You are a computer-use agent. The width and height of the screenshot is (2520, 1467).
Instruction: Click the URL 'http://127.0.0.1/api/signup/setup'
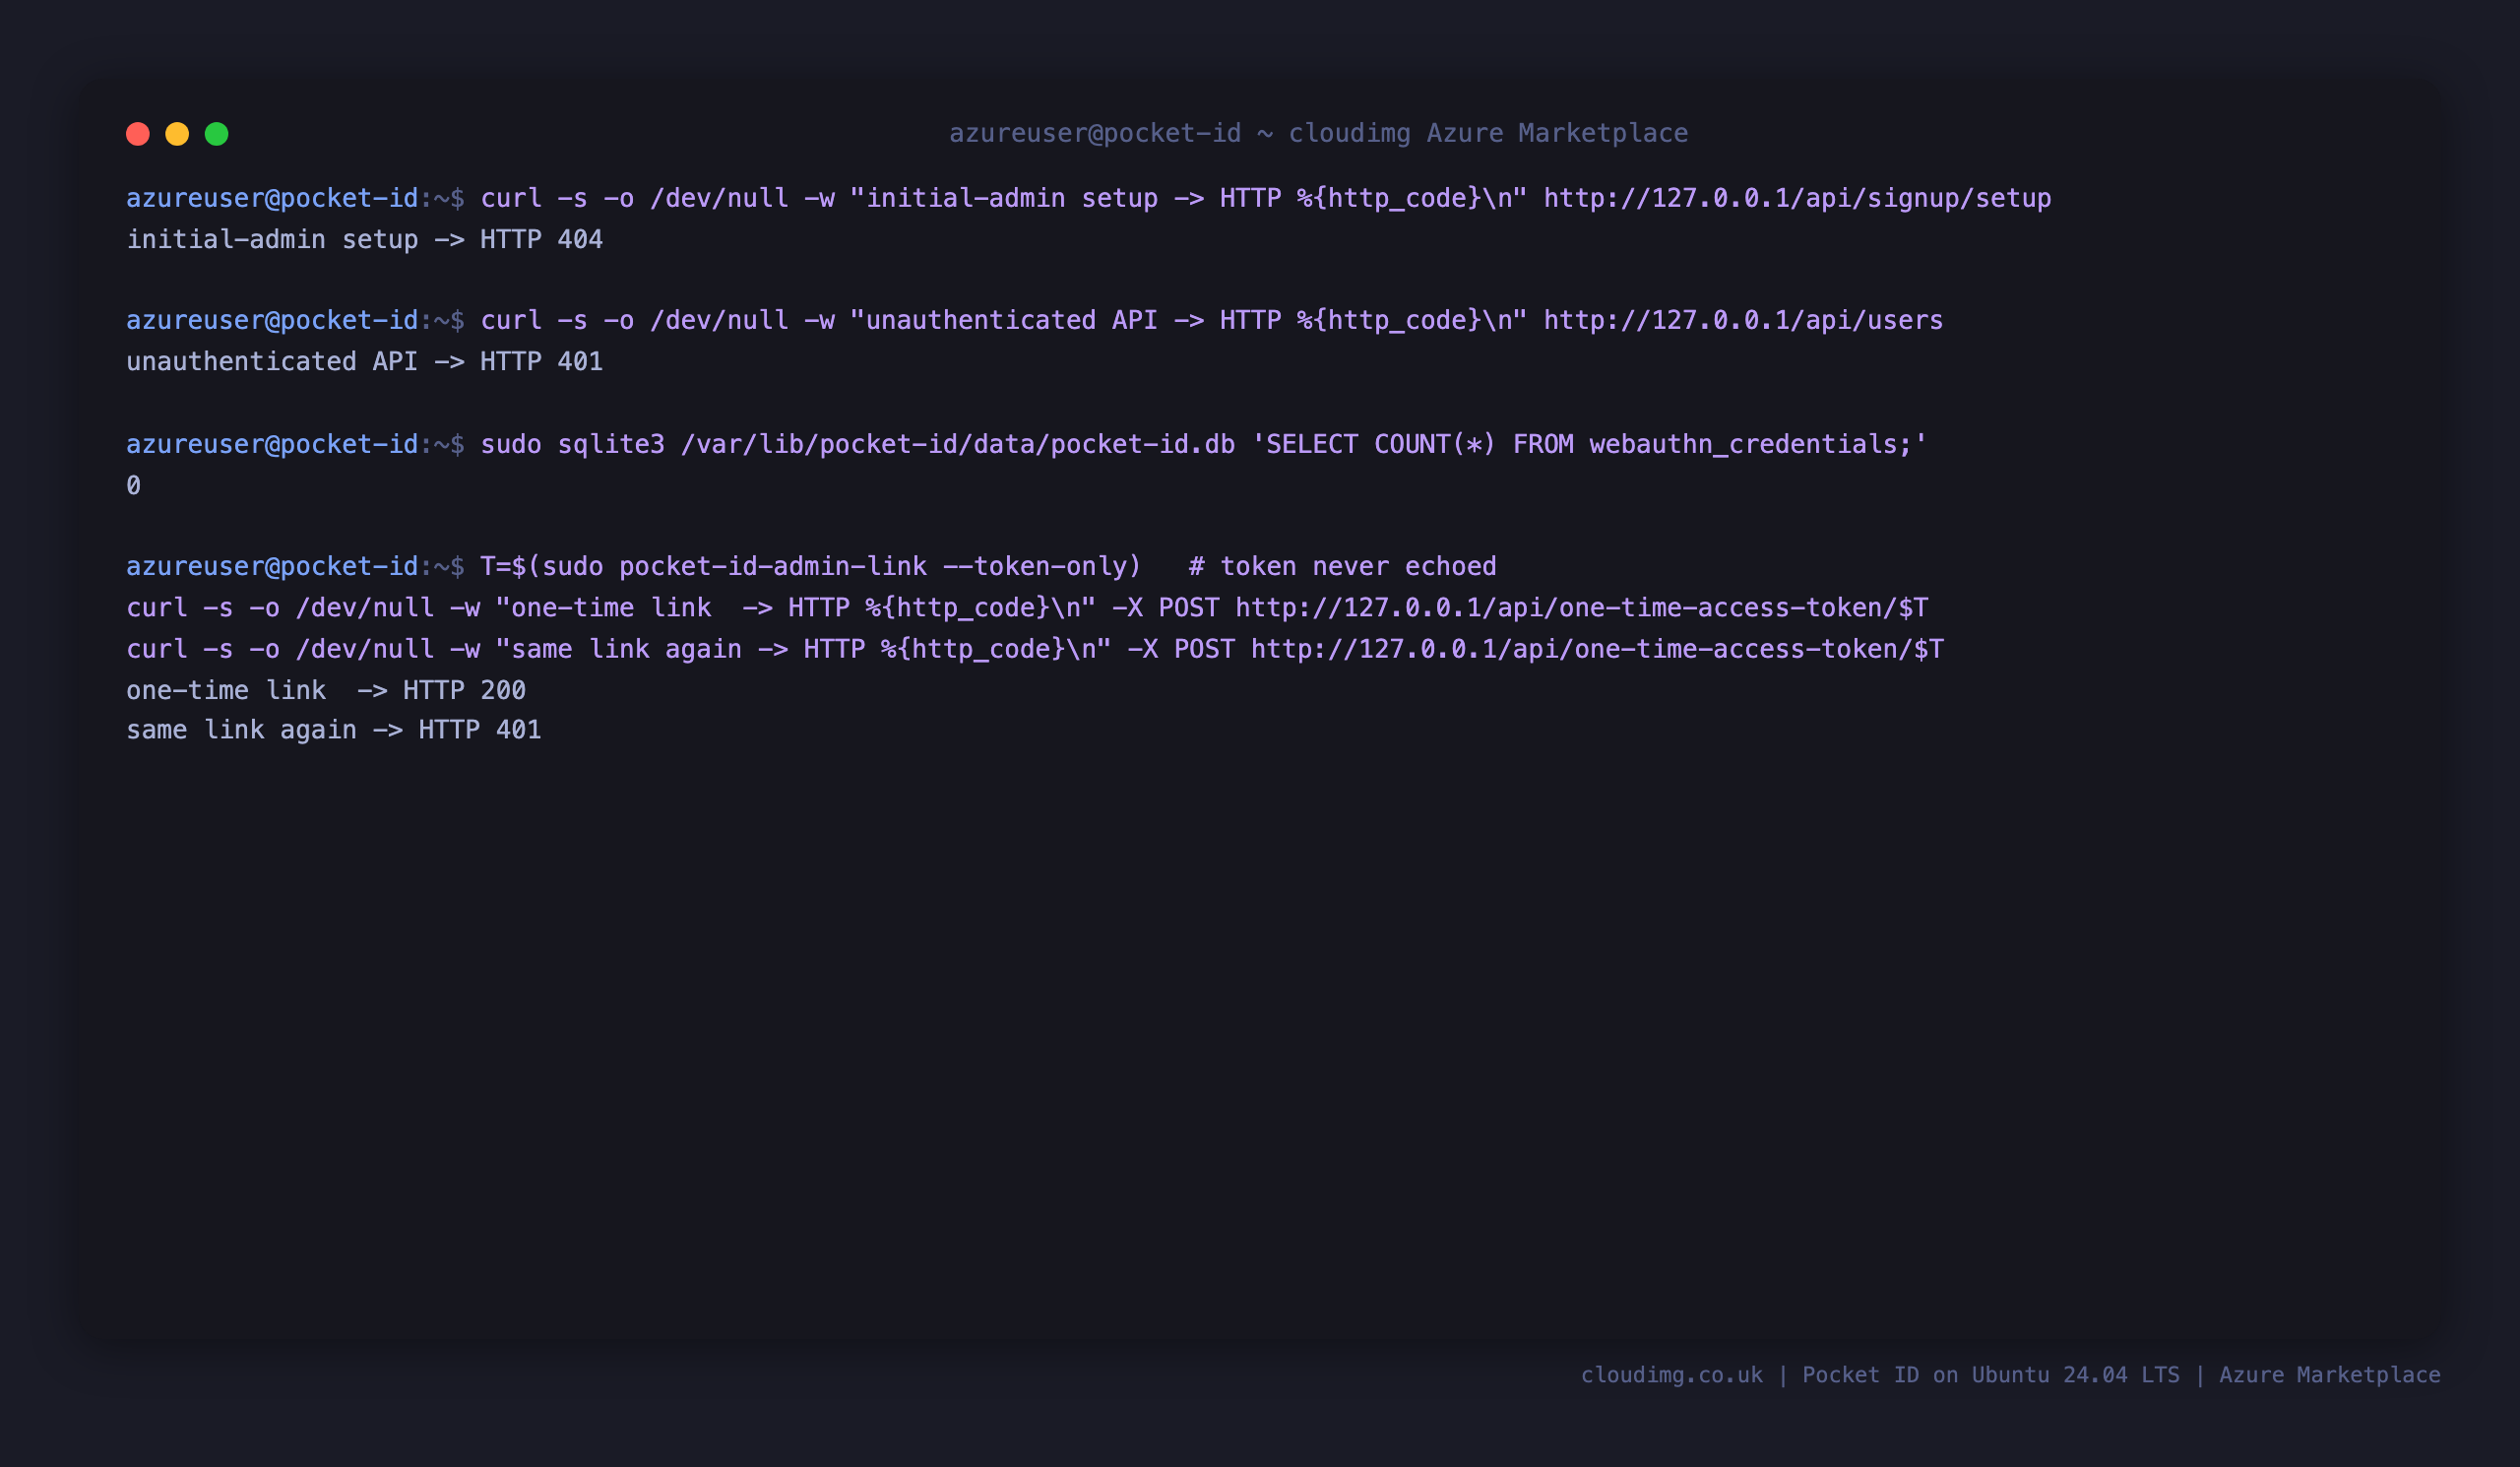pyautogui.click(x=1797, y=198)
